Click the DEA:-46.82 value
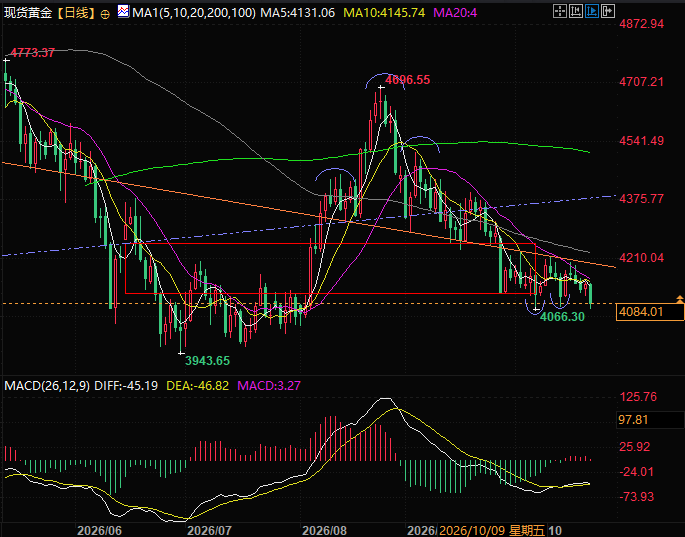685x537 pixels. tap(197, 385)
